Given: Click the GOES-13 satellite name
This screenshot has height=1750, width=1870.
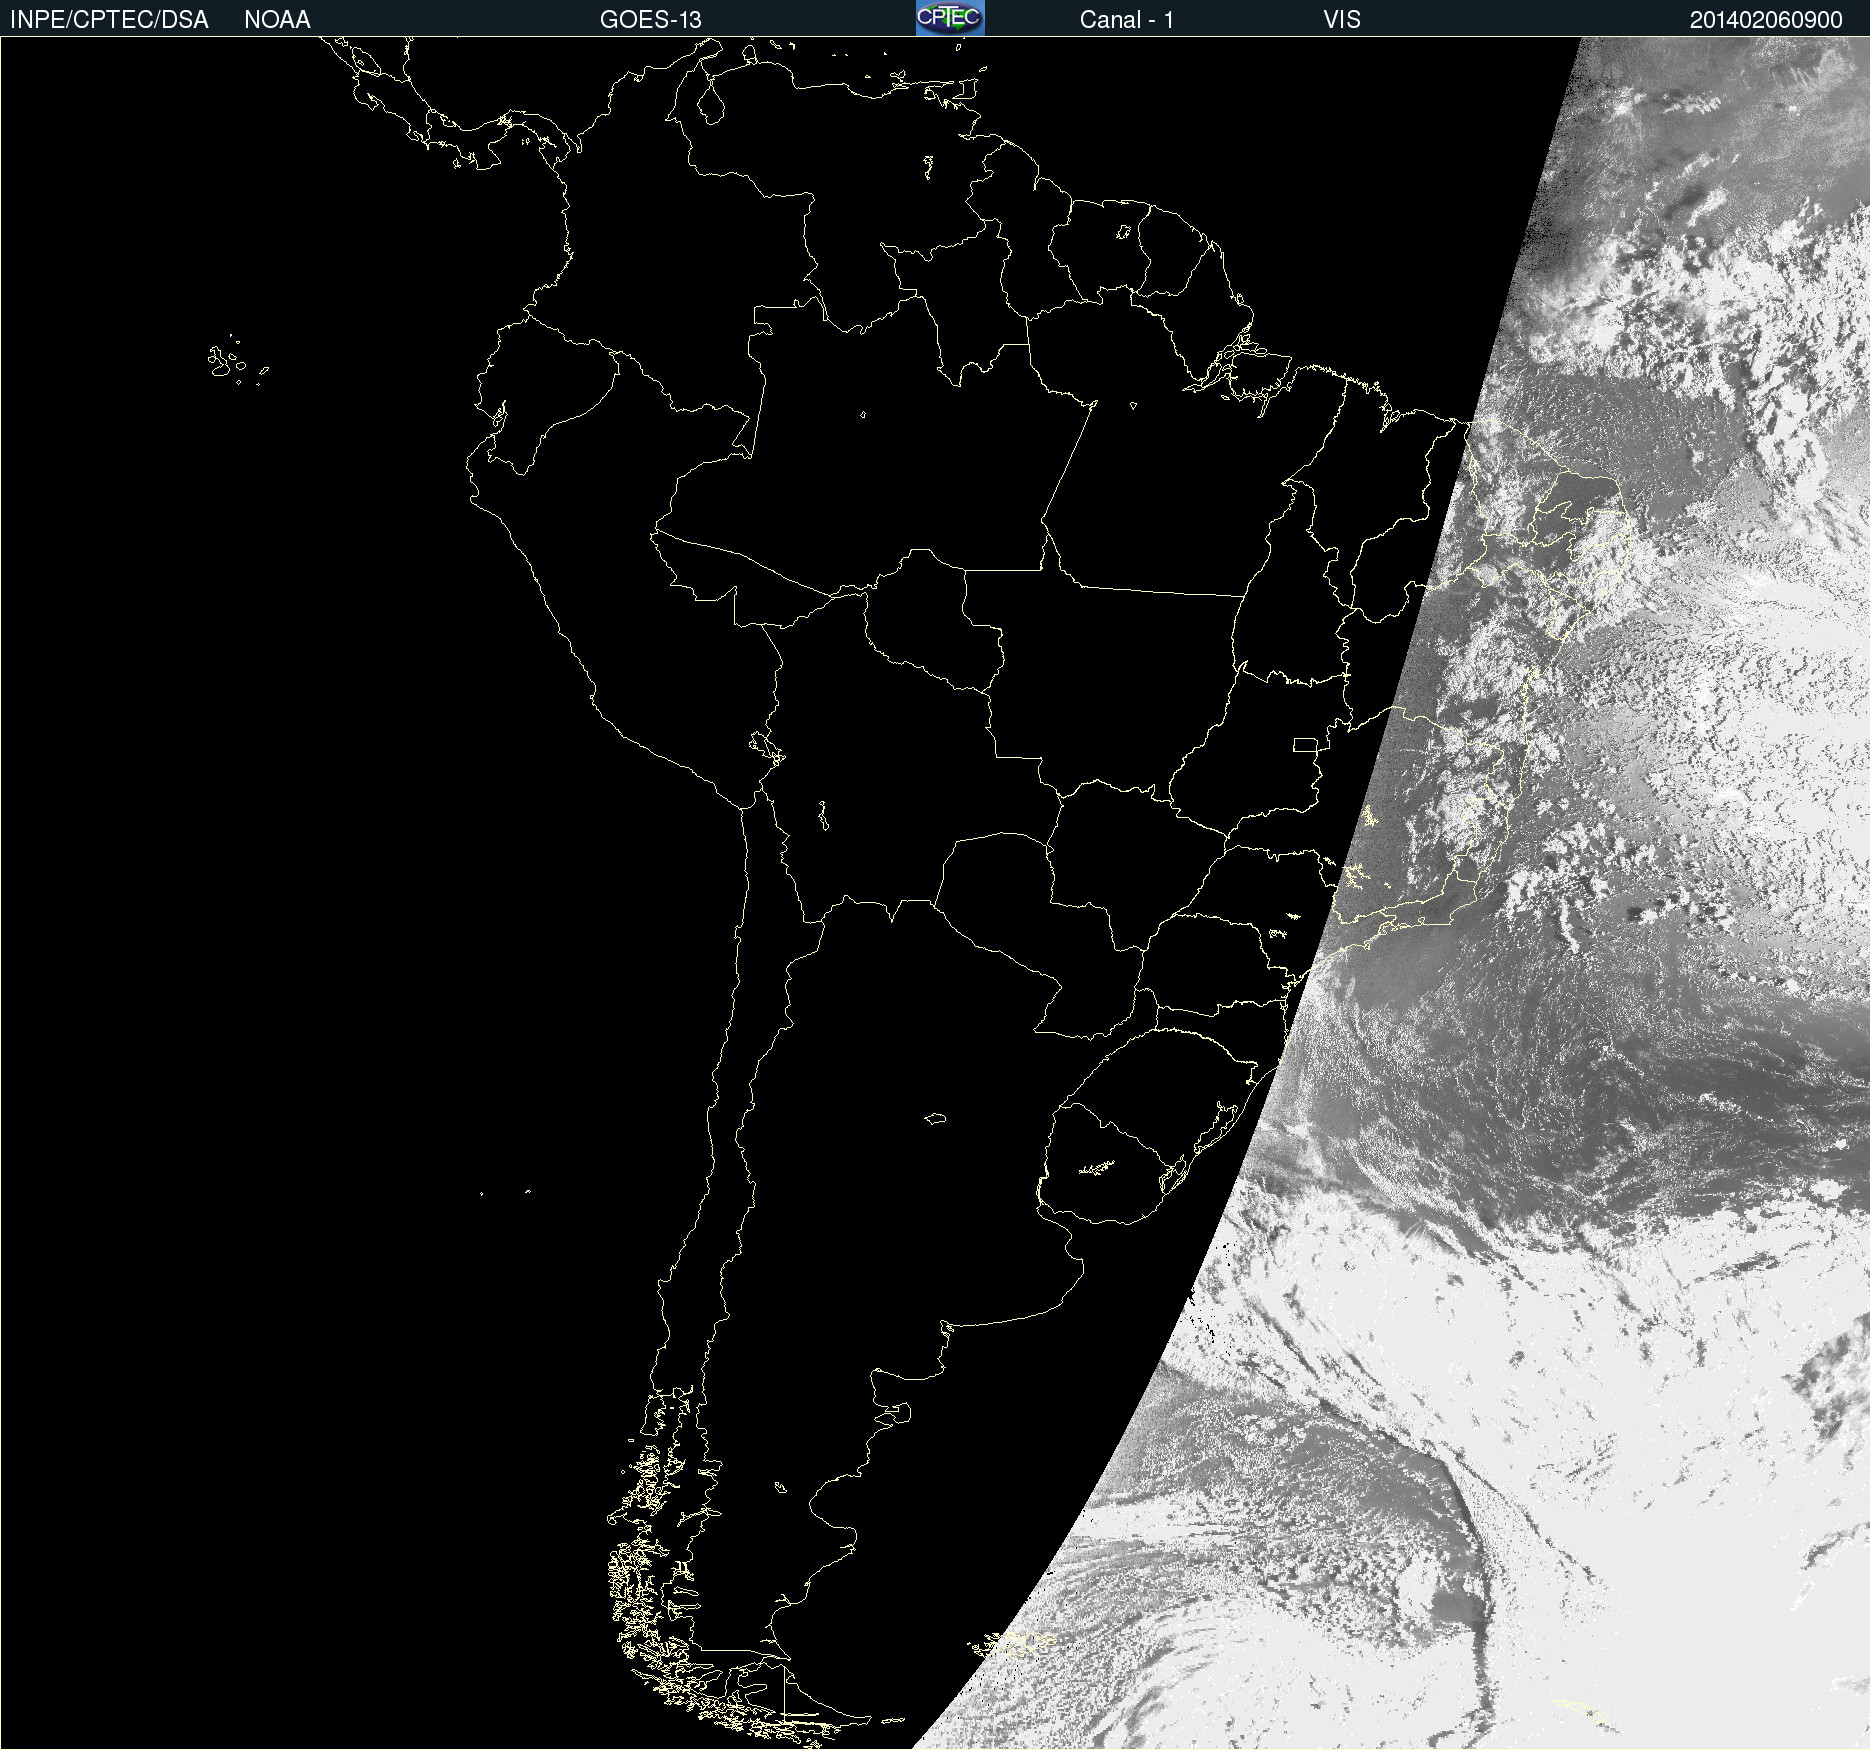Looking at the screenshot, I should coord(651,20).
